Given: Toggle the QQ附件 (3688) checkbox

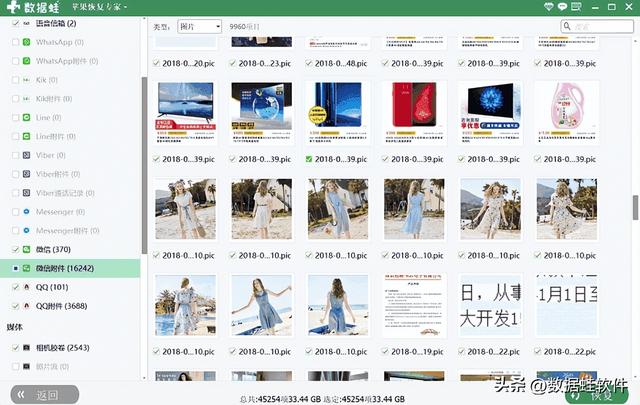Looking at the screenshot, I should point(13,306).
